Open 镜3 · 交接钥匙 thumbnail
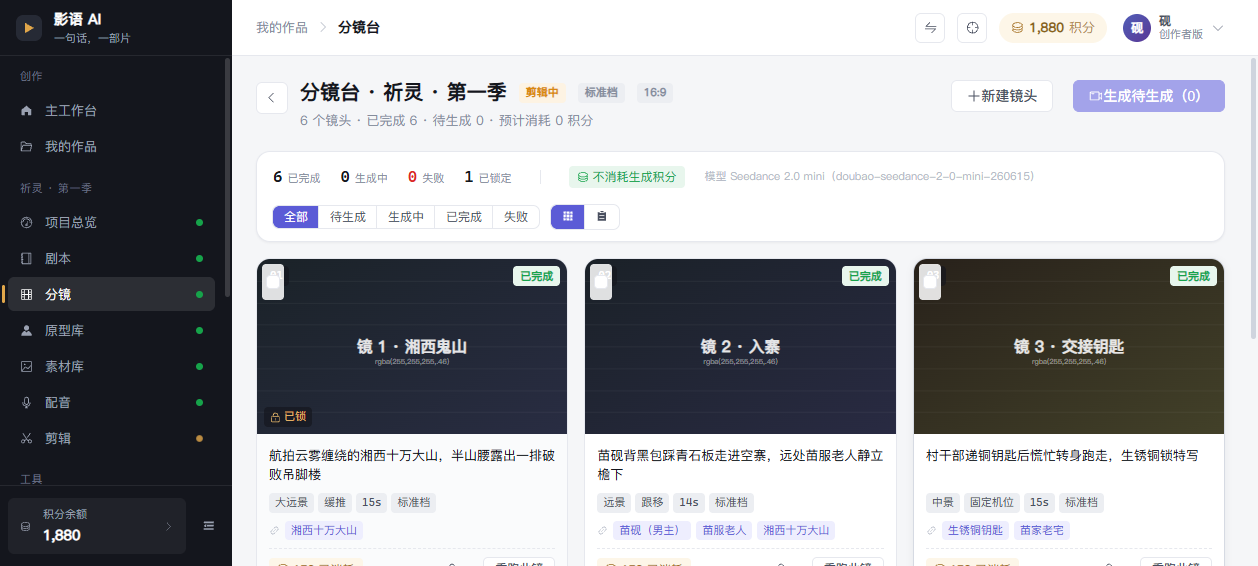 click(x=1069, y=347)
